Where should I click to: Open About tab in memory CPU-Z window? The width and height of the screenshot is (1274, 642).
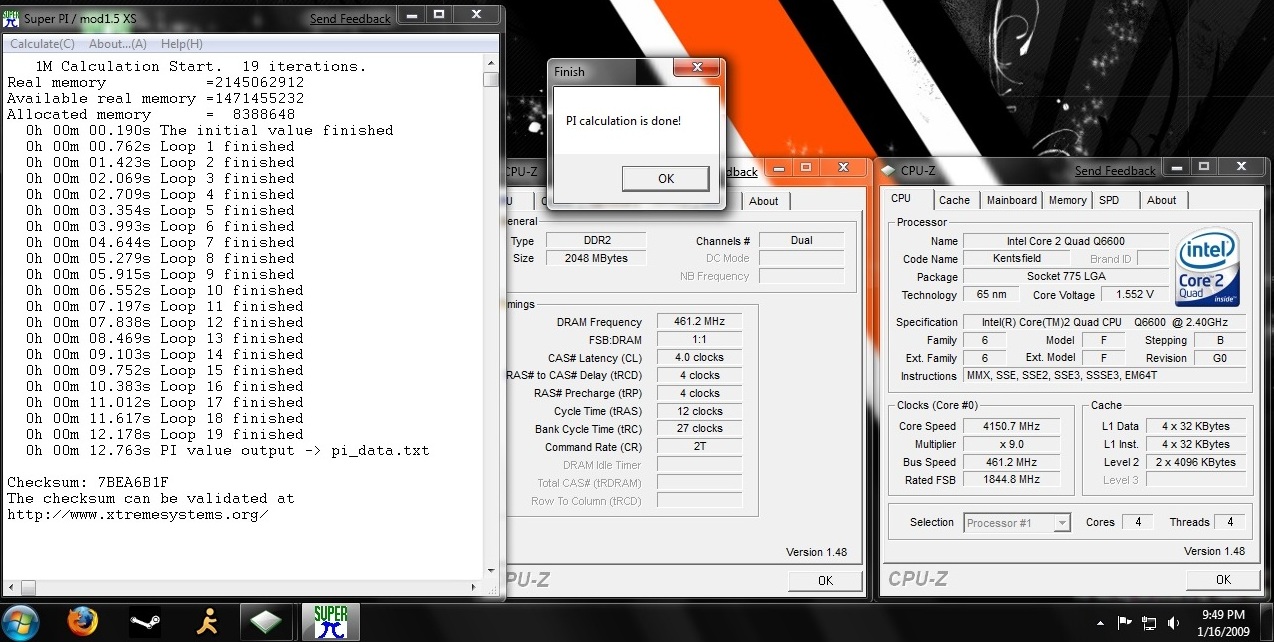click(763, 201)
